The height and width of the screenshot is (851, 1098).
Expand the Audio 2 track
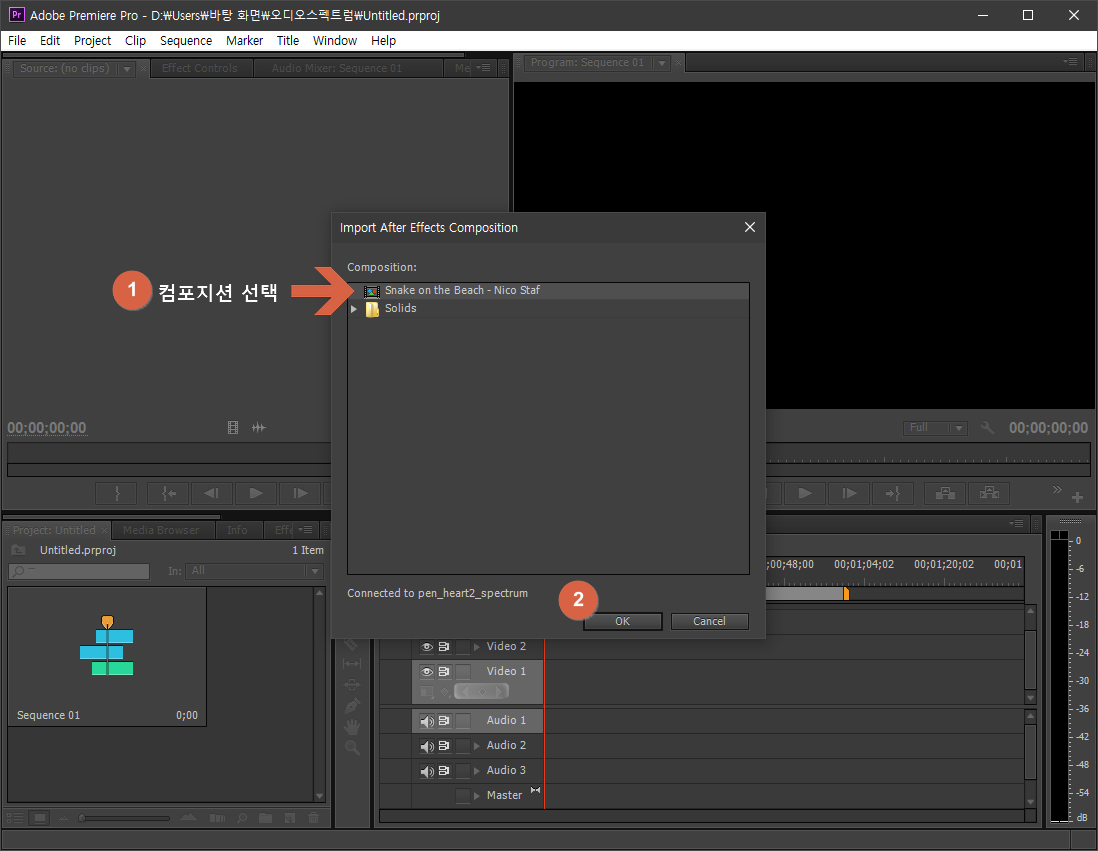point(477,746)
